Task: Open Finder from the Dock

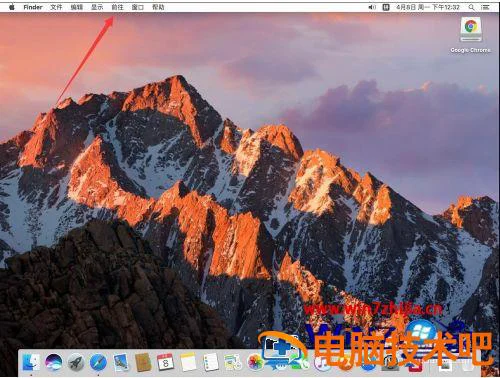Action: tap(31, 362)
